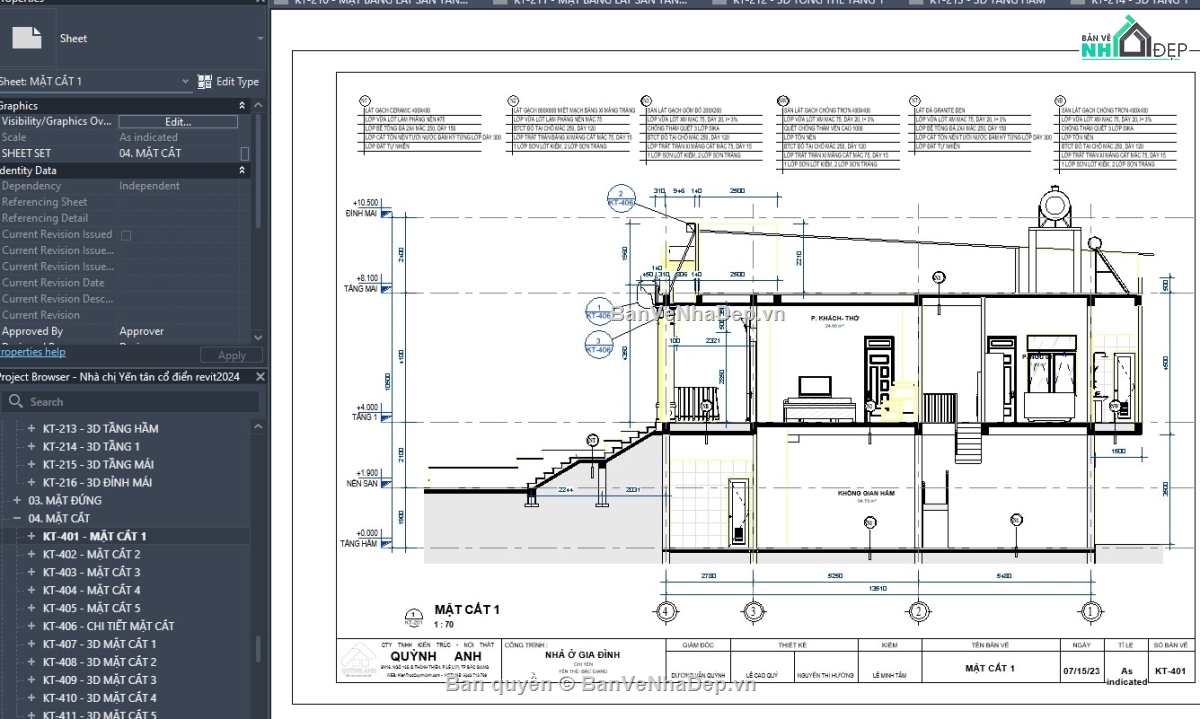Click the Edit... button for Visibility/Graphics Overrides
The image size is (1200, 719).
[178, 122]
